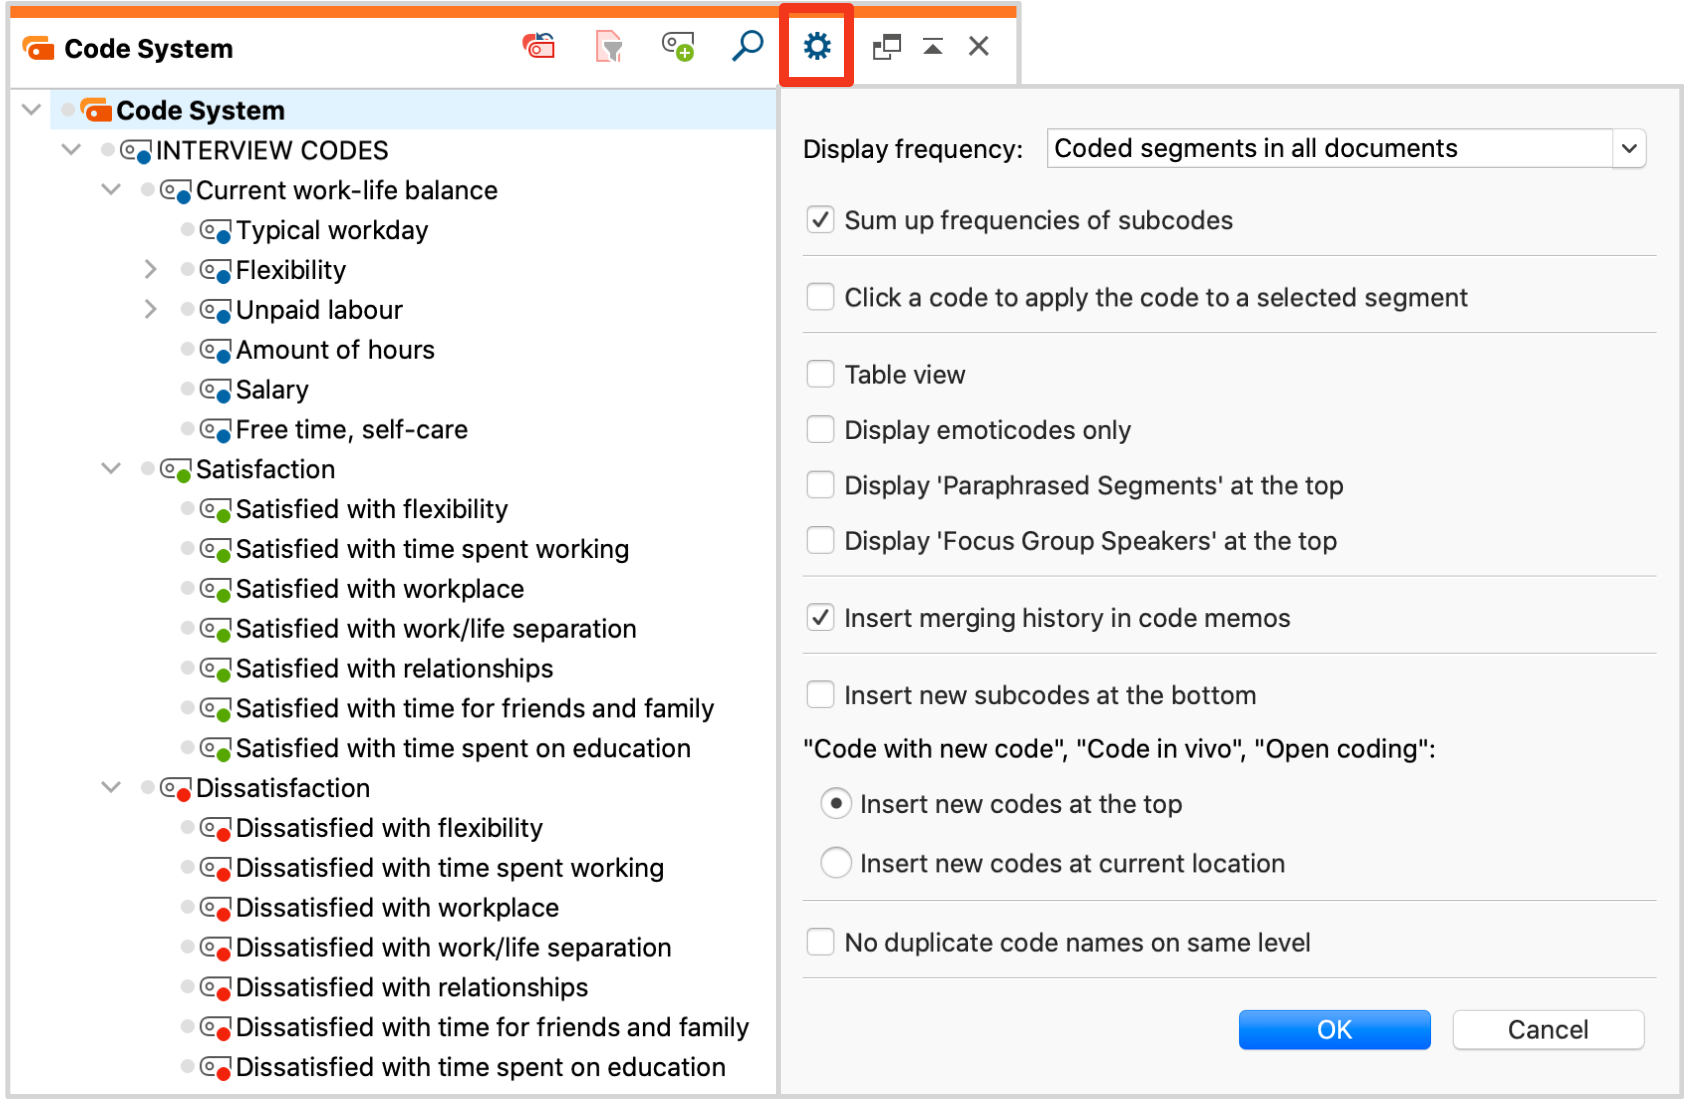Enable Click a code to apply code option
Image resolution: width=1691 pixels, height=1104 pixels.
[x=820, y=297]
